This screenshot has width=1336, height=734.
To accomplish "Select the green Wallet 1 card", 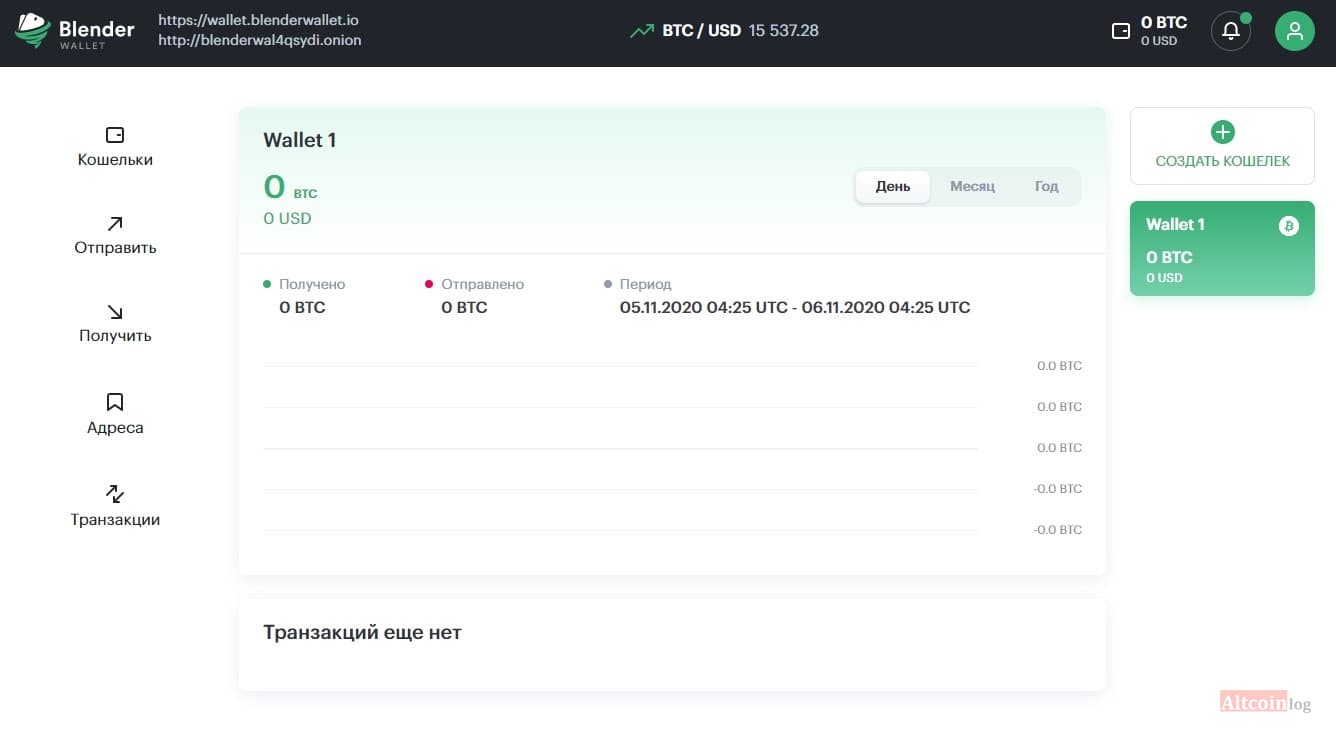I will pos(1222,249).
